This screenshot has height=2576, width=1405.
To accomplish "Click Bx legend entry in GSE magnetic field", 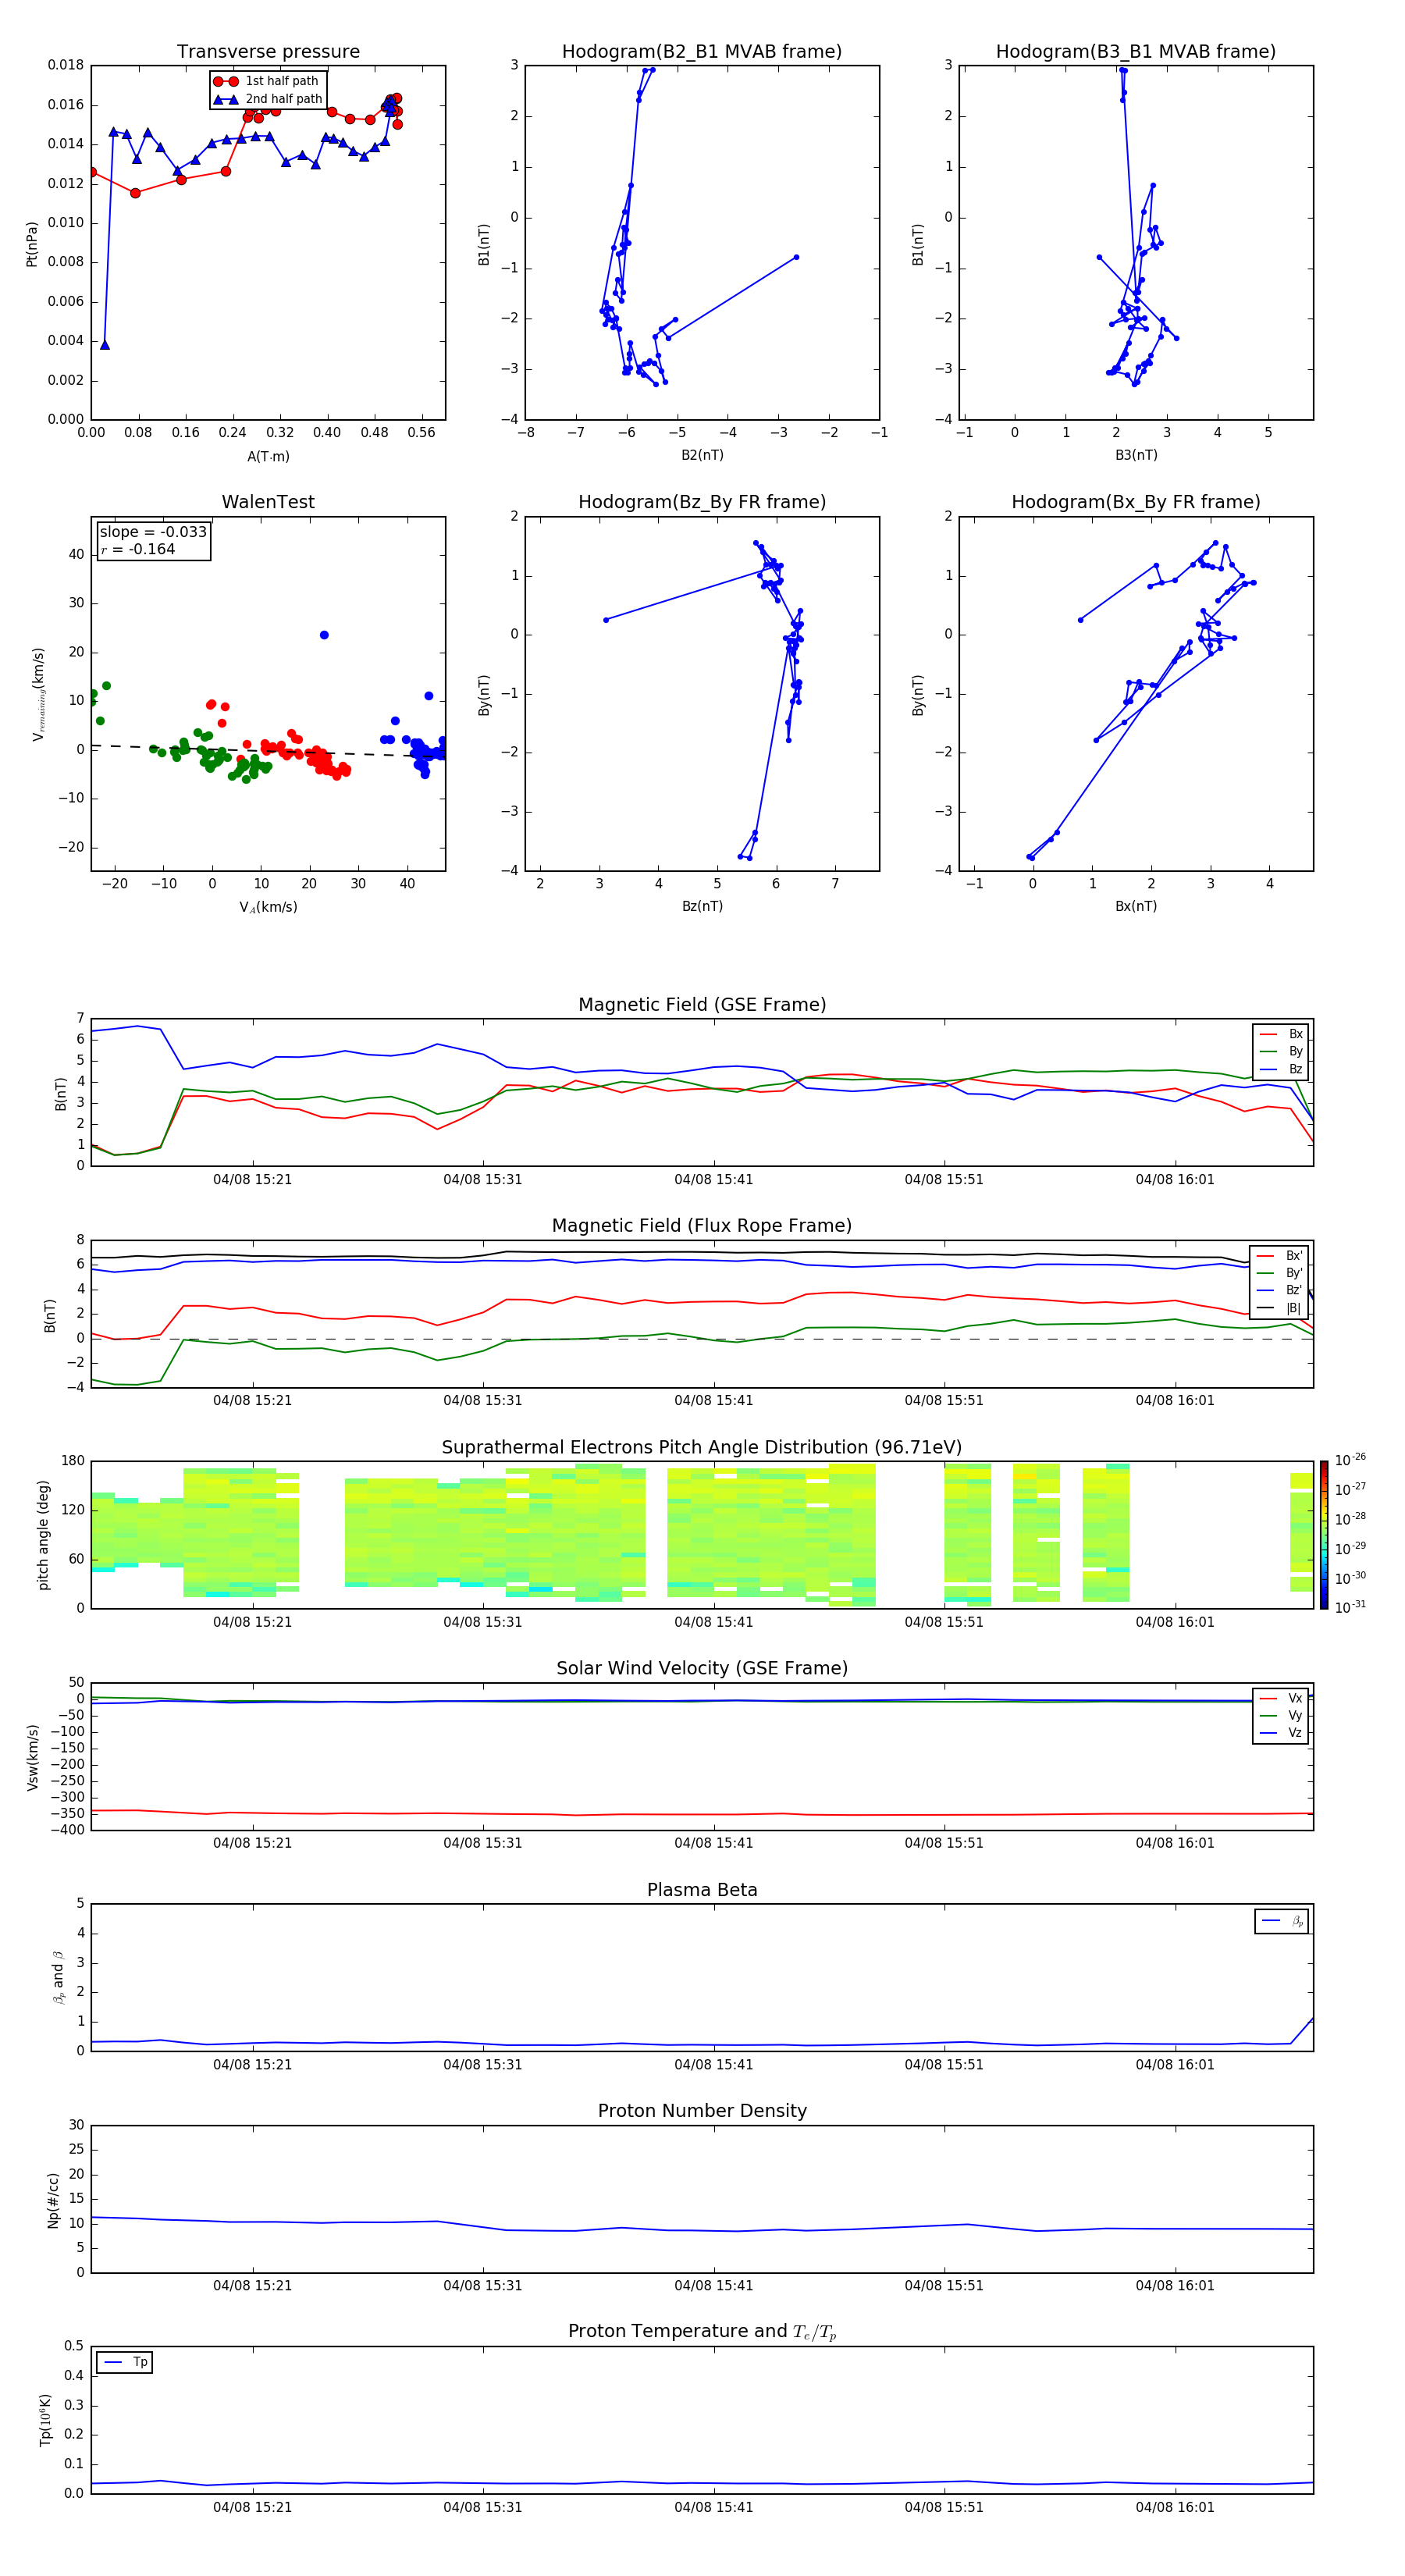I will tap(1281, 1034).
